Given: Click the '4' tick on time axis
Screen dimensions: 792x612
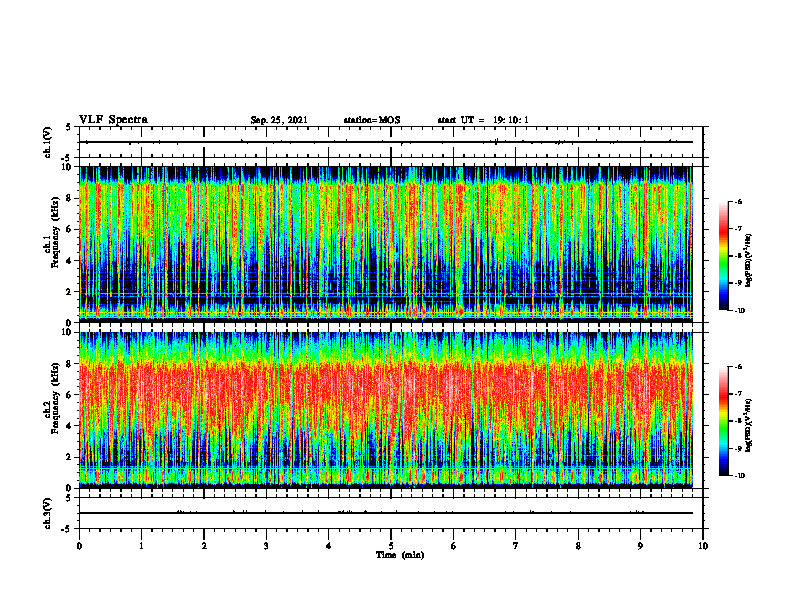Looking at the screenshot, I should [329, 546].
